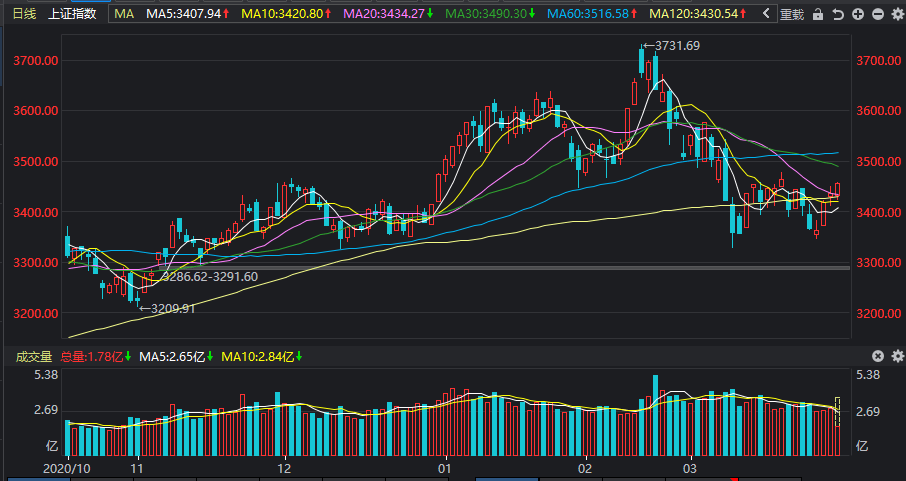Open chart settings gear at top right

[x=898, y=14]
